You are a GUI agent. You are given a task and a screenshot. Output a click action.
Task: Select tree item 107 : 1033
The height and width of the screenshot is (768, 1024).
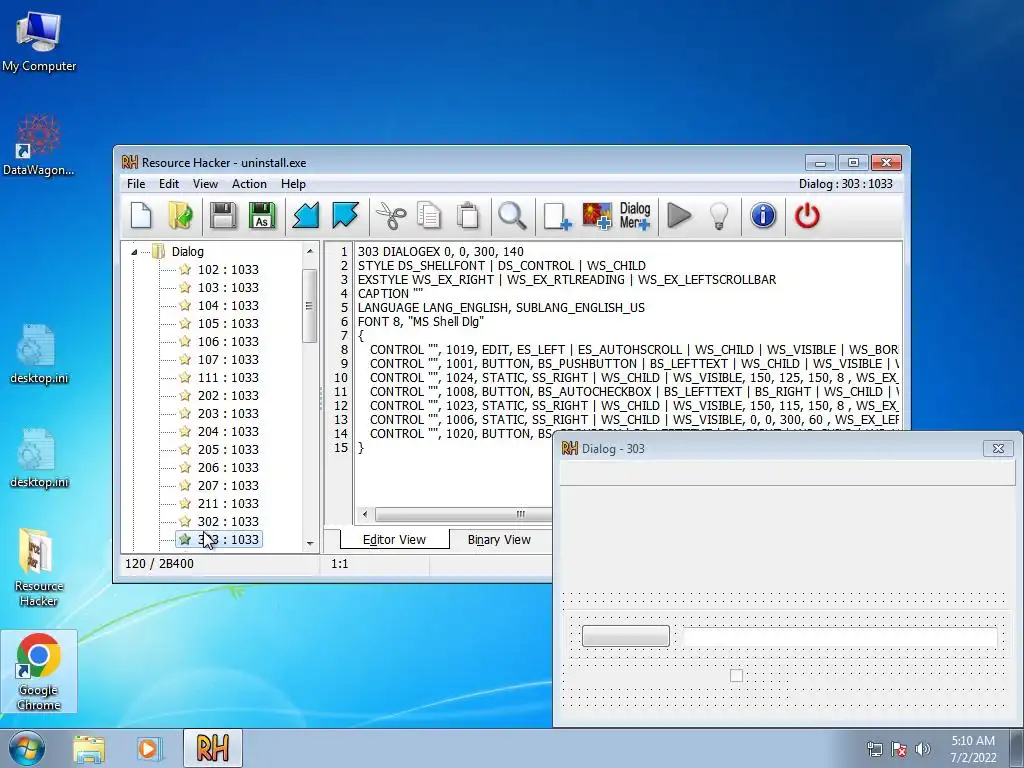point(228,359)
